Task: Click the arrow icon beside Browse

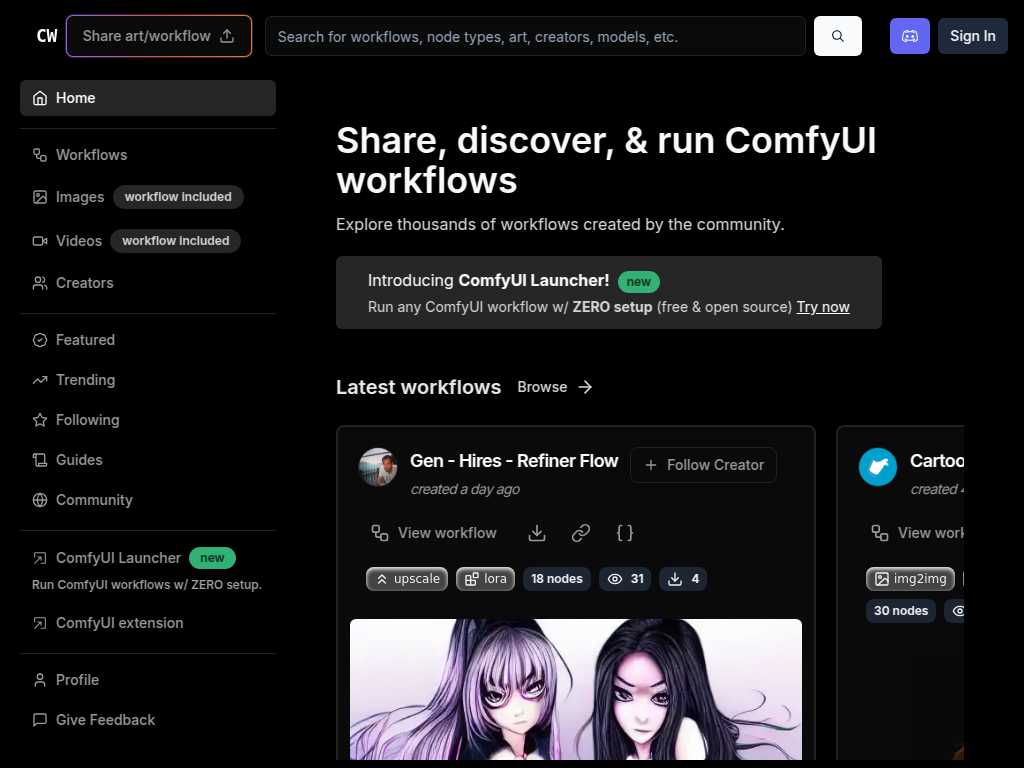Action: pyautogui.click(x=585, y=387)
